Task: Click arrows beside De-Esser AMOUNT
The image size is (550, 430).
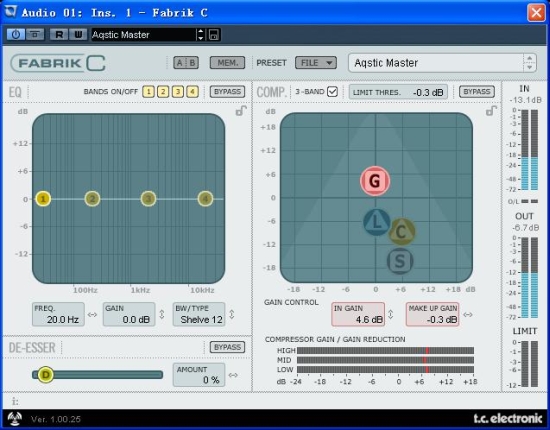Action: (x=233, y=375)
